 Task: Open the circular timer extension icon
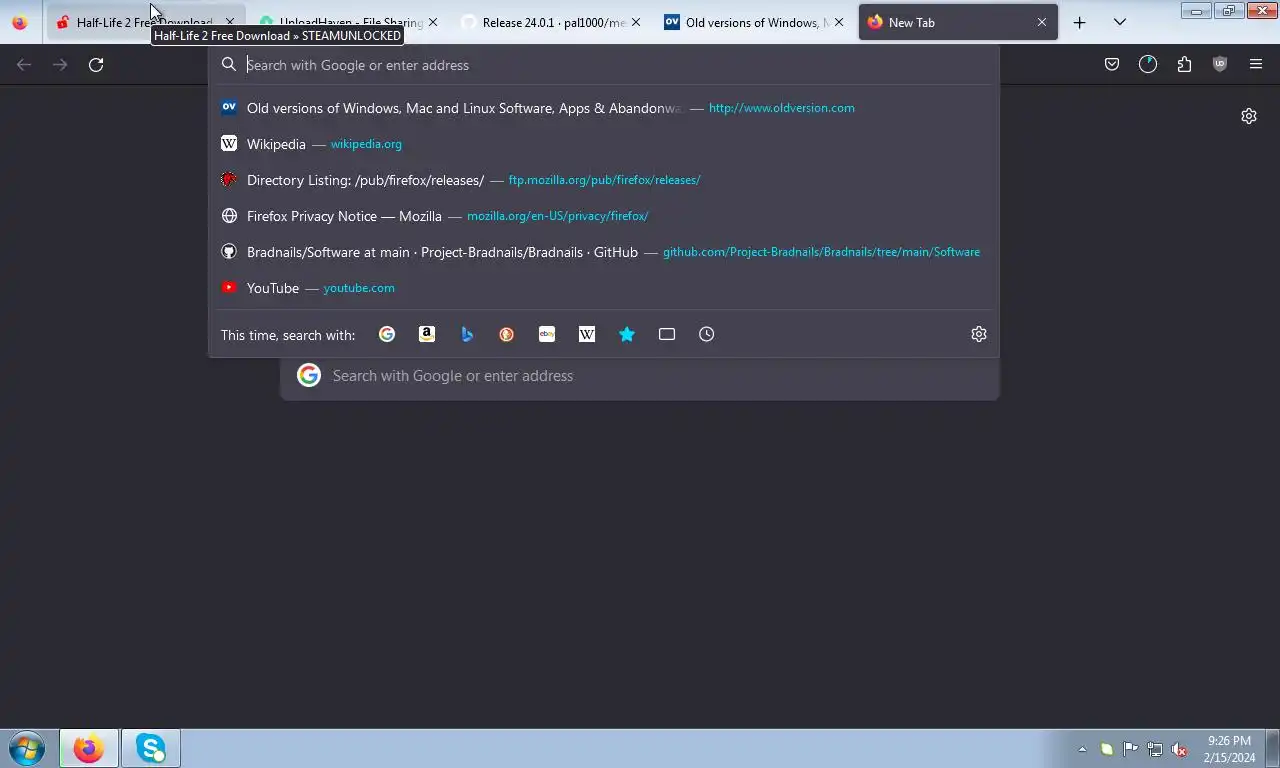point(1148,65)
